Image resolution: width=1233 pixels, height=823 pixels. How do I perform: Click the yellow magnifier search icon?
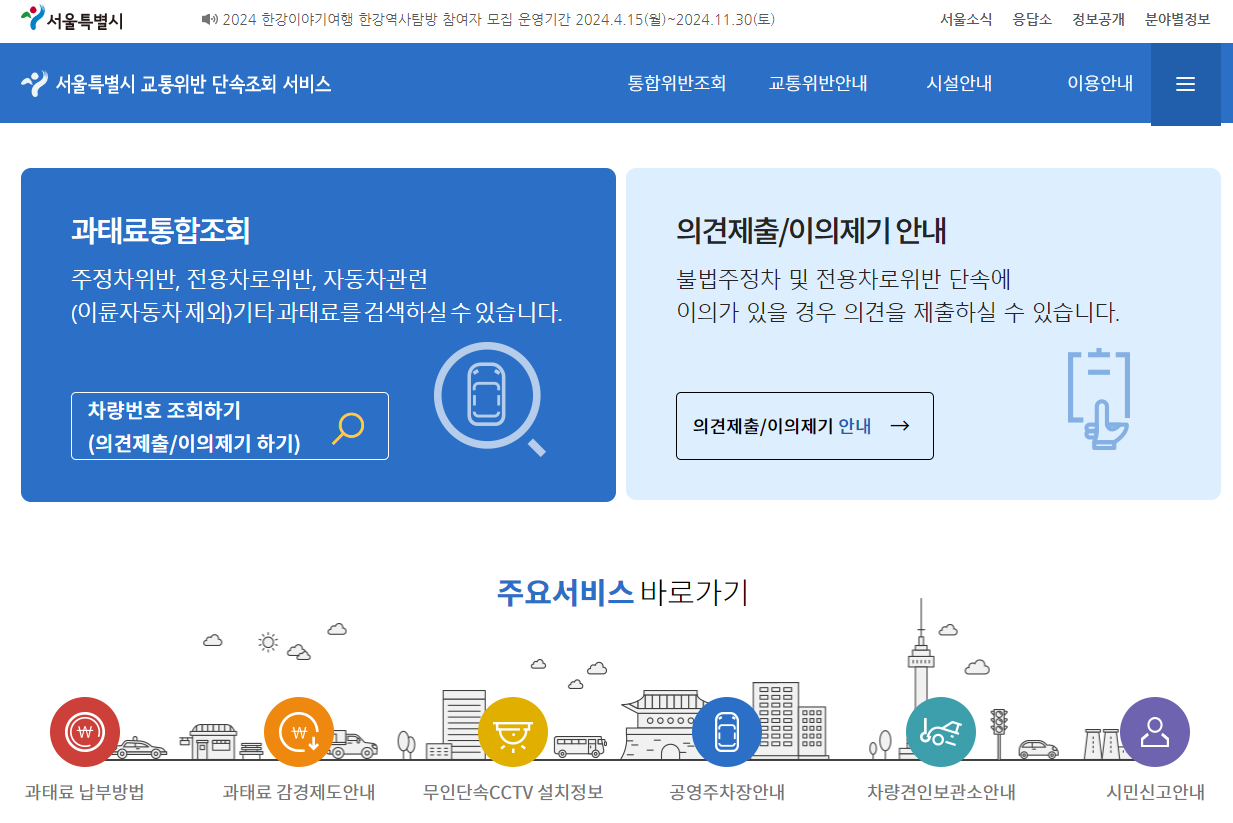point(347,427)
